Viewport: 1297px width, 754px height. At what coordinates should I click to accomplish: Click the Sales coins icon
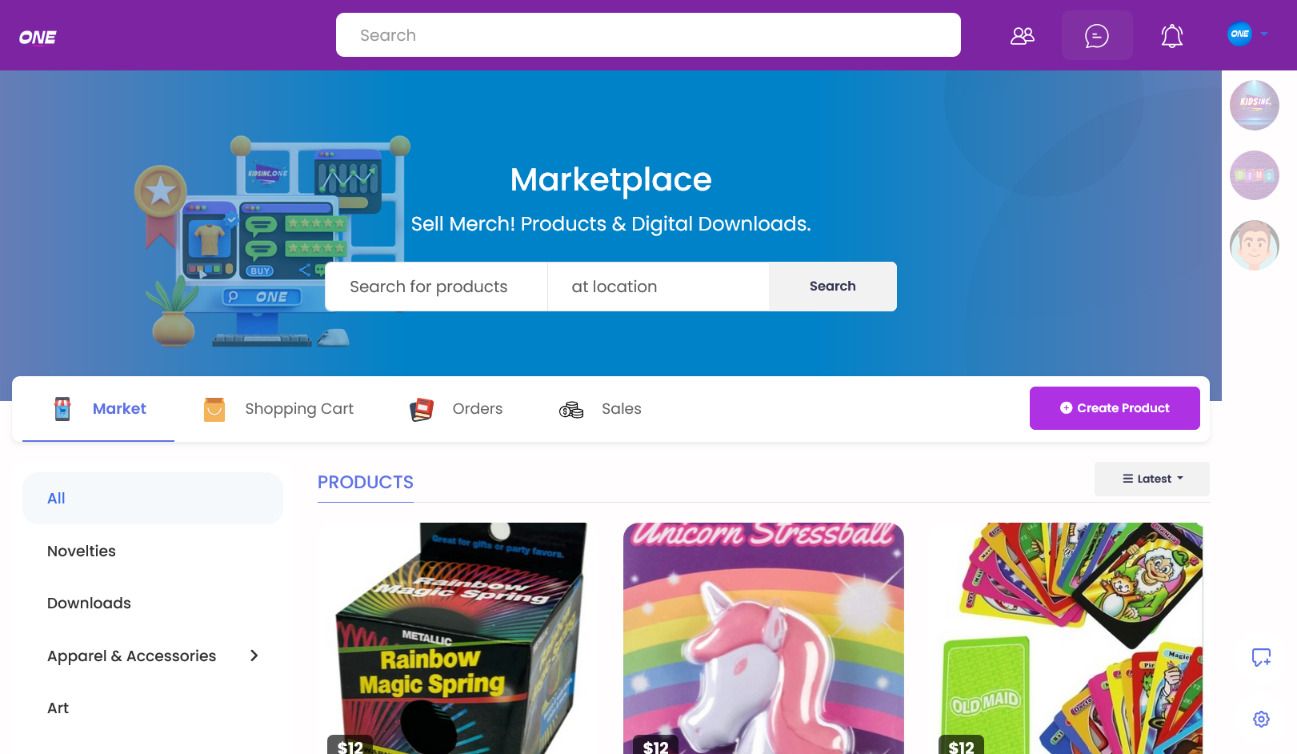pyautogui.click(x=571, y=409)
